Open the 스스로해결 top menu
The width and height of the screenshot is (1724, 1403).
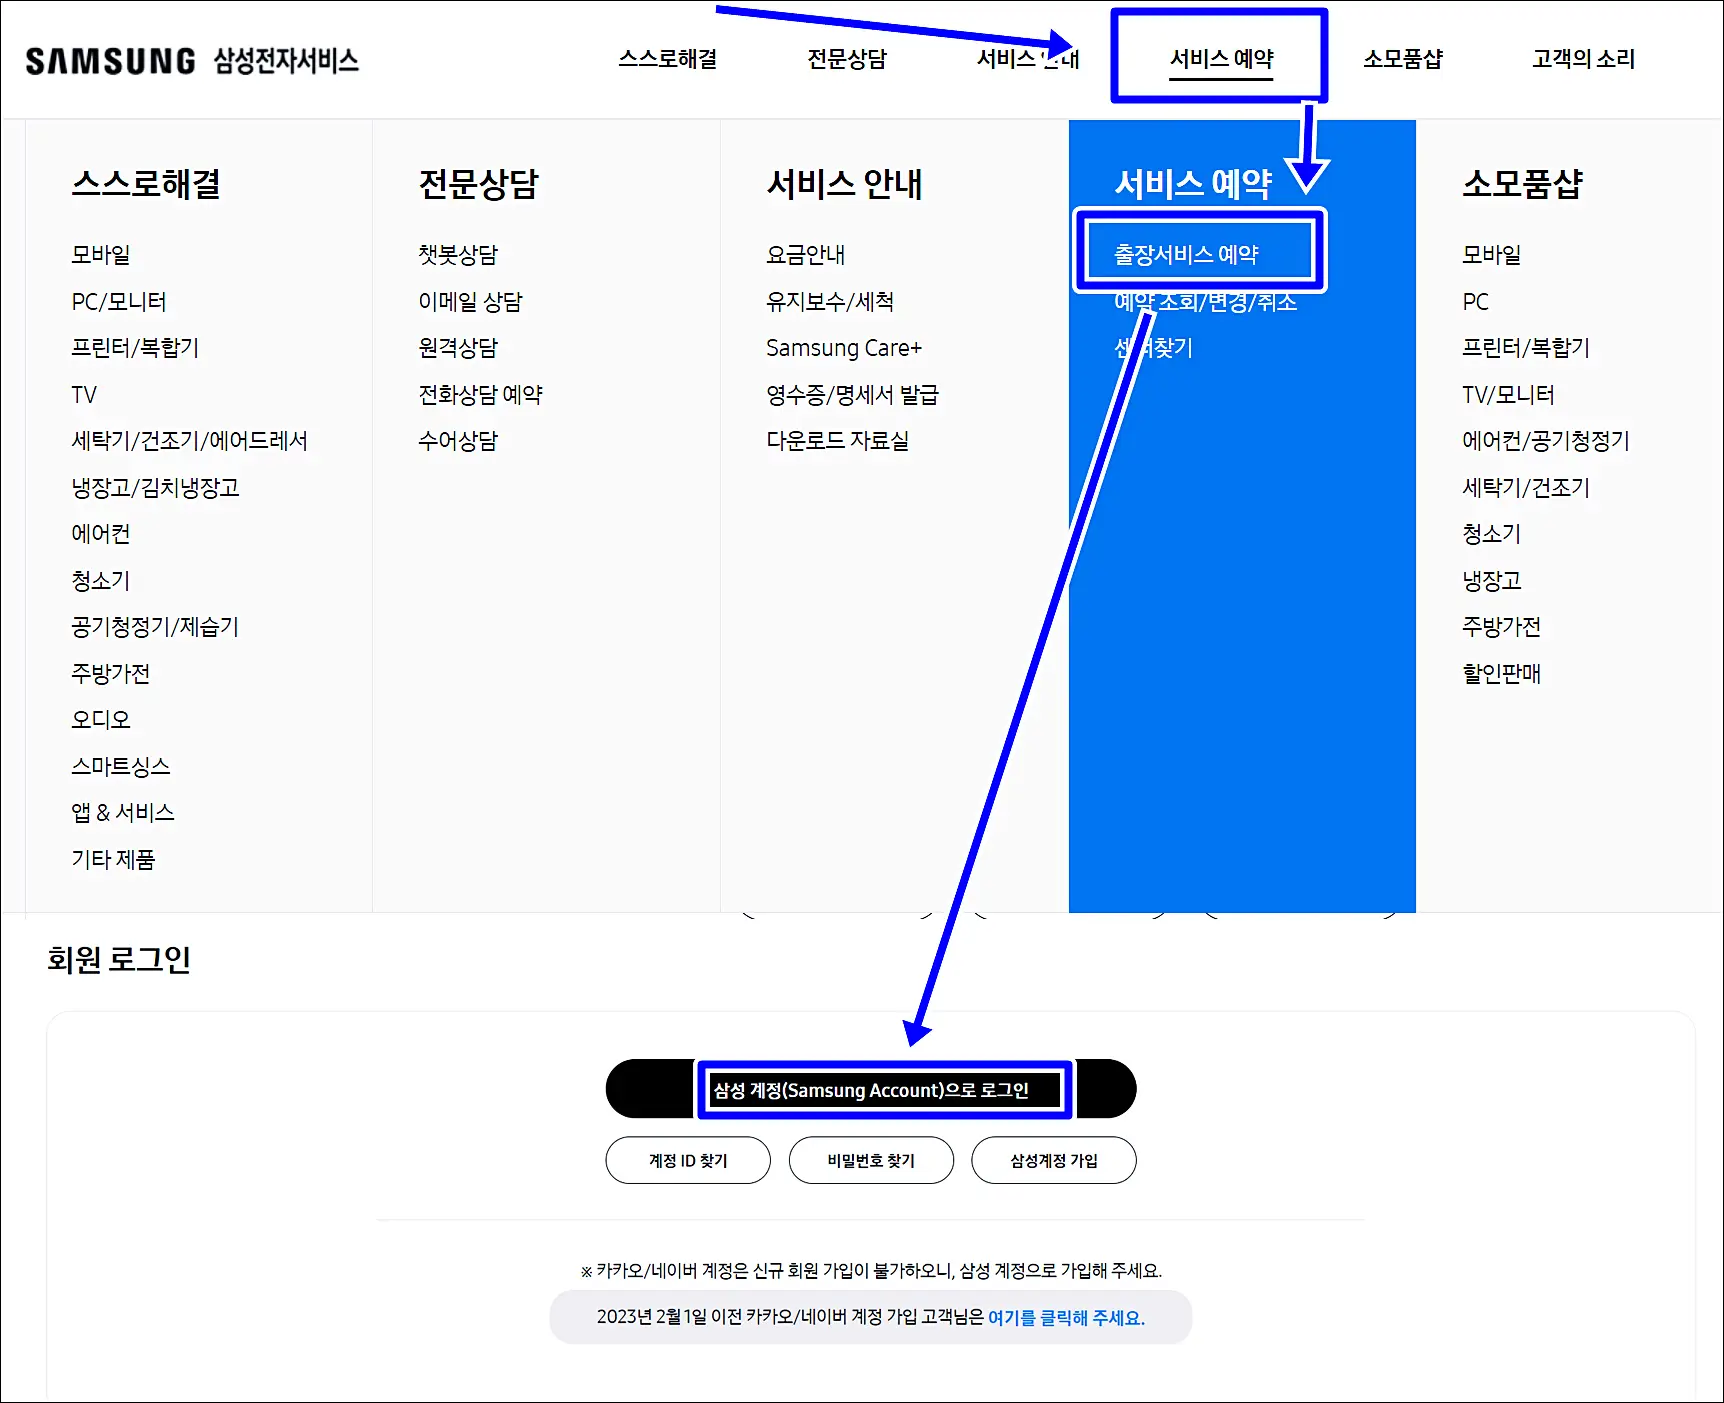coord(668,59)
